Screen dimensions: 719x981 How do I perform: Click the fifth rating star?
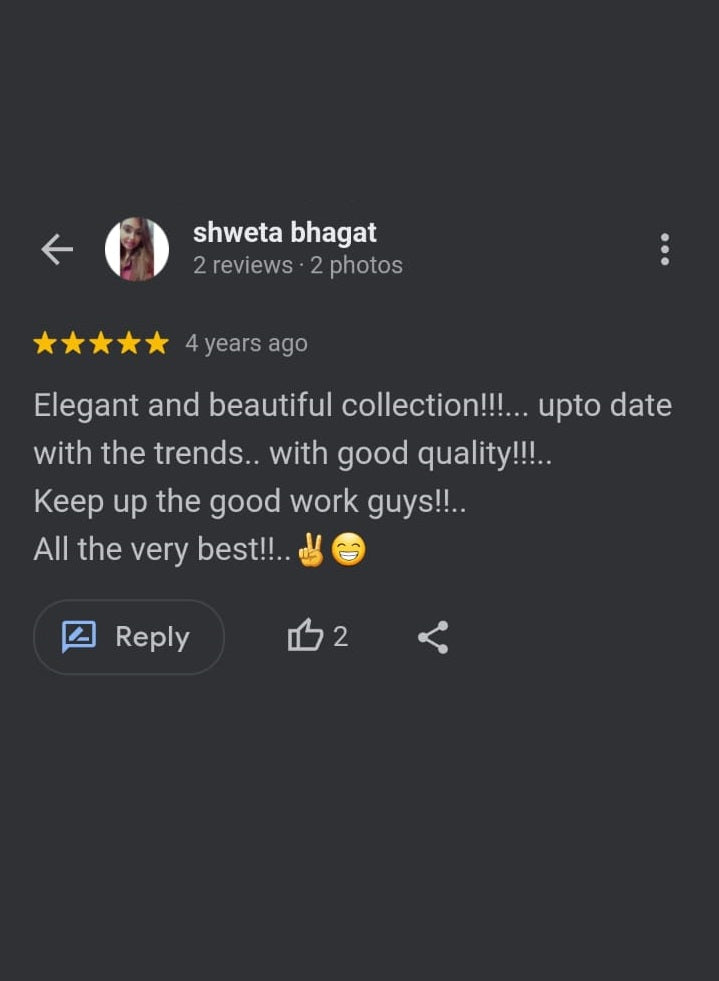pos(157,343)
